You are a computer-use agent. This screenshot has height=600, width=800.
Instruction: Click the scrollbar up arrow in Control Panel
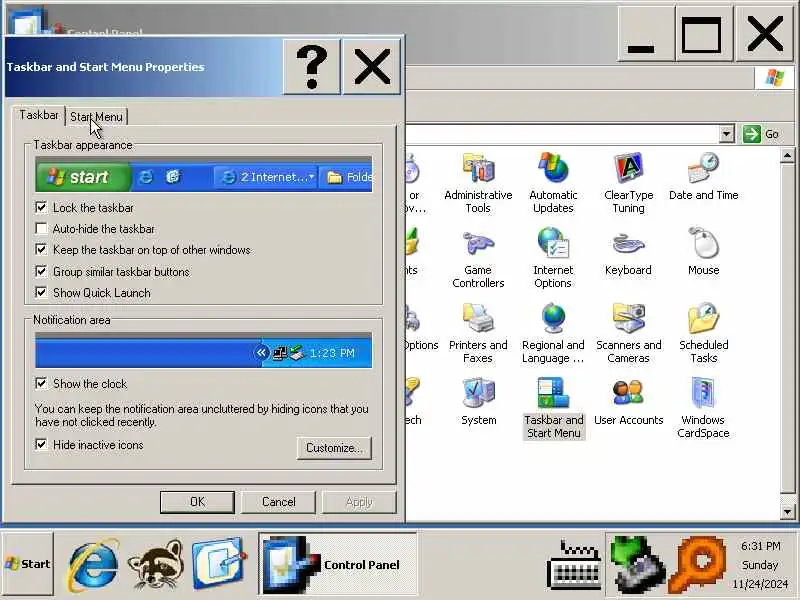click(x=787, y=156)
